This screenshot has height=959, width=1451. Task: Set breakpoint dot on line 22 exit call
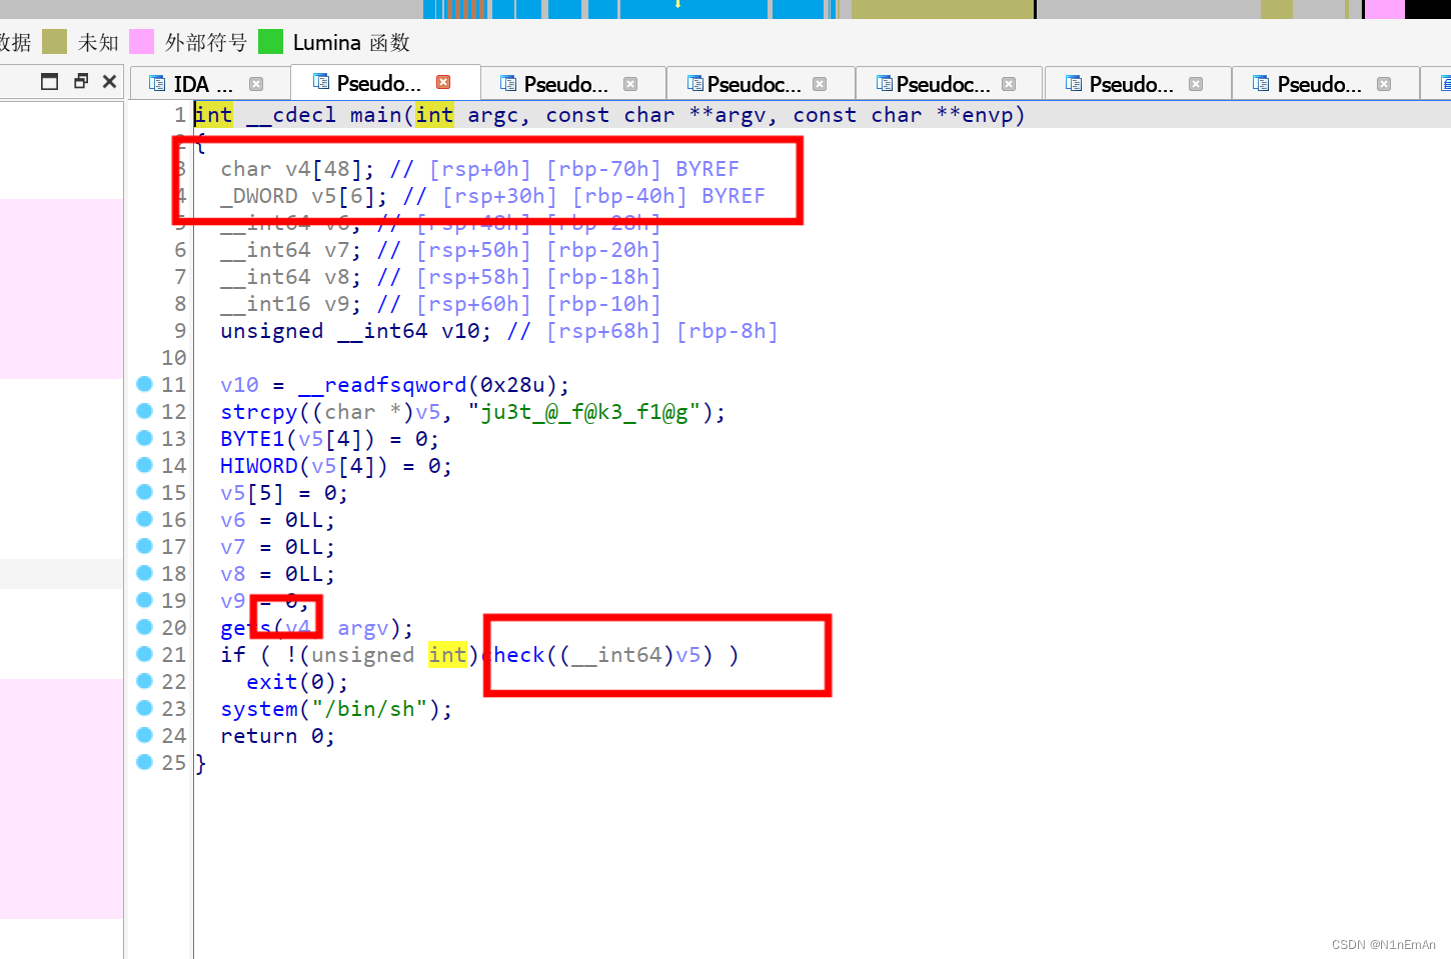tap(144, 681)
